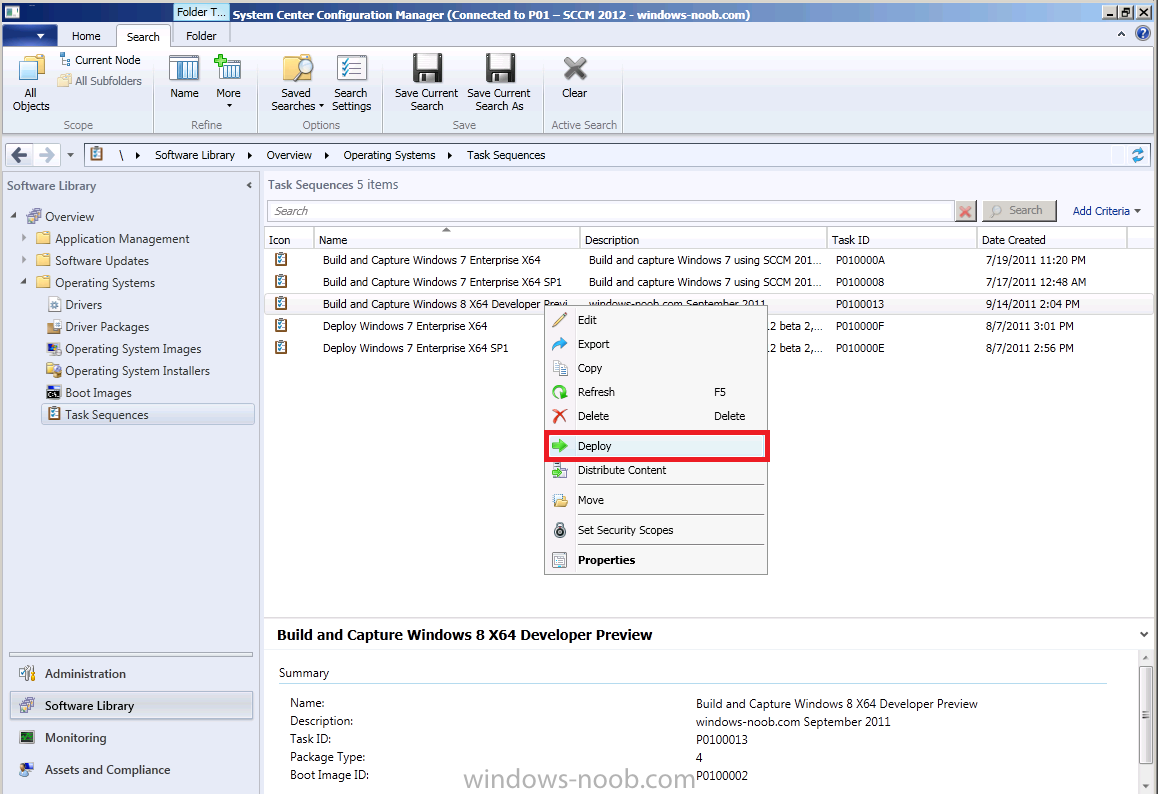Select Task Sequences in the tree
This screenshot has width=1158, height=794.
point(148,414)
